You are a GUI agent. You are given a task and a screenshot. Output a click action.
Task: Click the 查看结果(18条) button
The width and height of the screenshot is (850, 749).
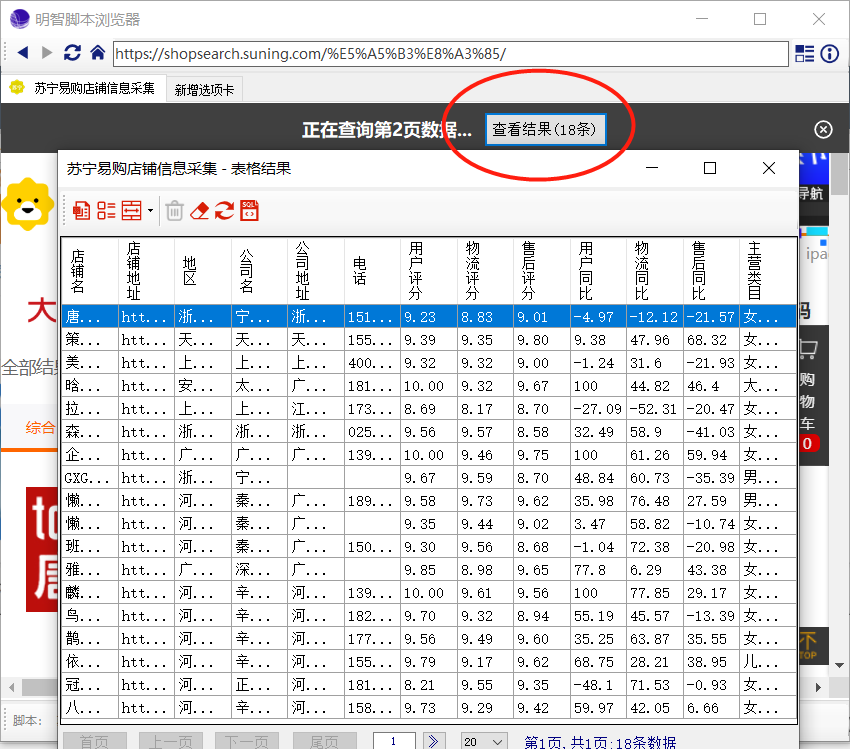(x=545, y=130)
